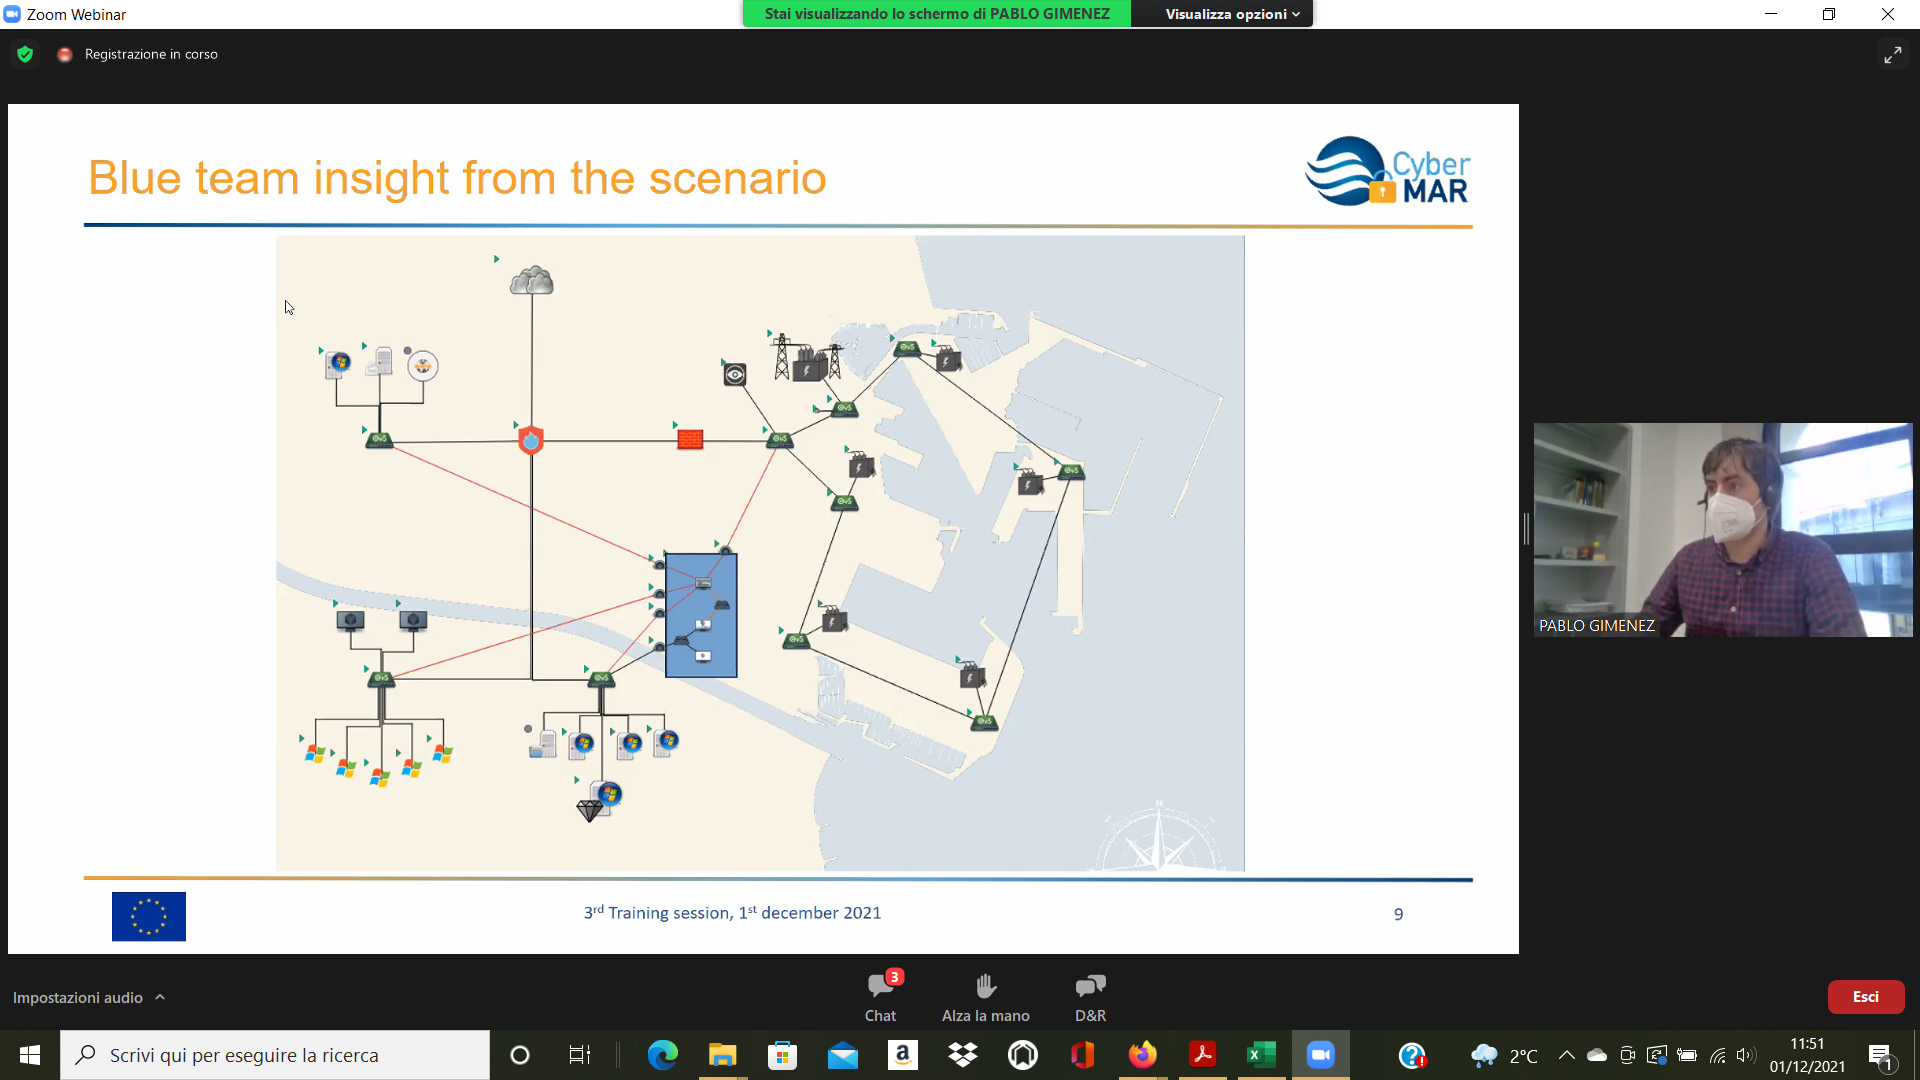This screenshot has width=1920, height=1080.
Task: Toggle the Wi-Fi network tray icon
Action: (x=1717, y=1055)
